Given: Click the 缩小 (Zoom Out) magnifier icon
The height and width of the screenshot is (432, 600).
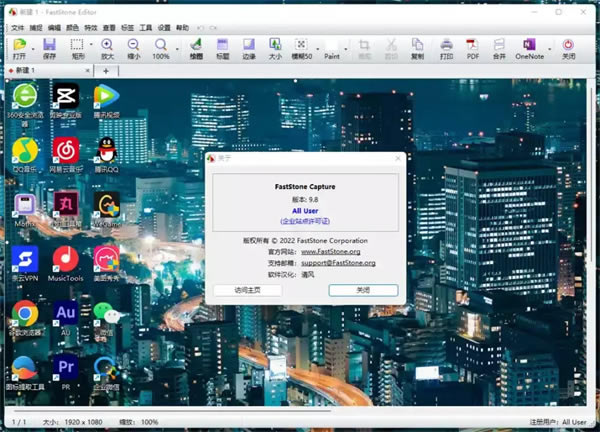Looking at the screenshot, I should pos(133,49).
